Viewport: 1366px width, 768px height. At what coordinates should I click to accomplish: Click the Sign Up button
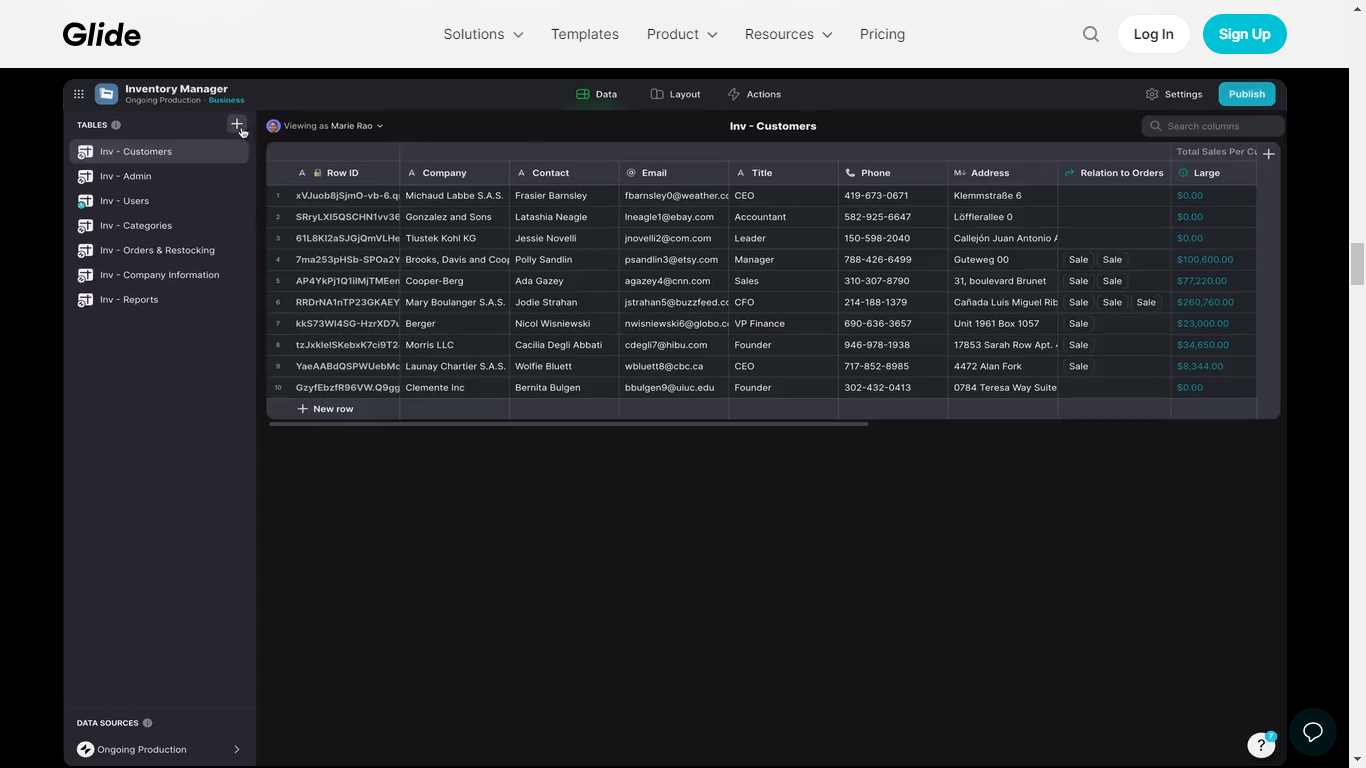click(x=1244, y=34)
